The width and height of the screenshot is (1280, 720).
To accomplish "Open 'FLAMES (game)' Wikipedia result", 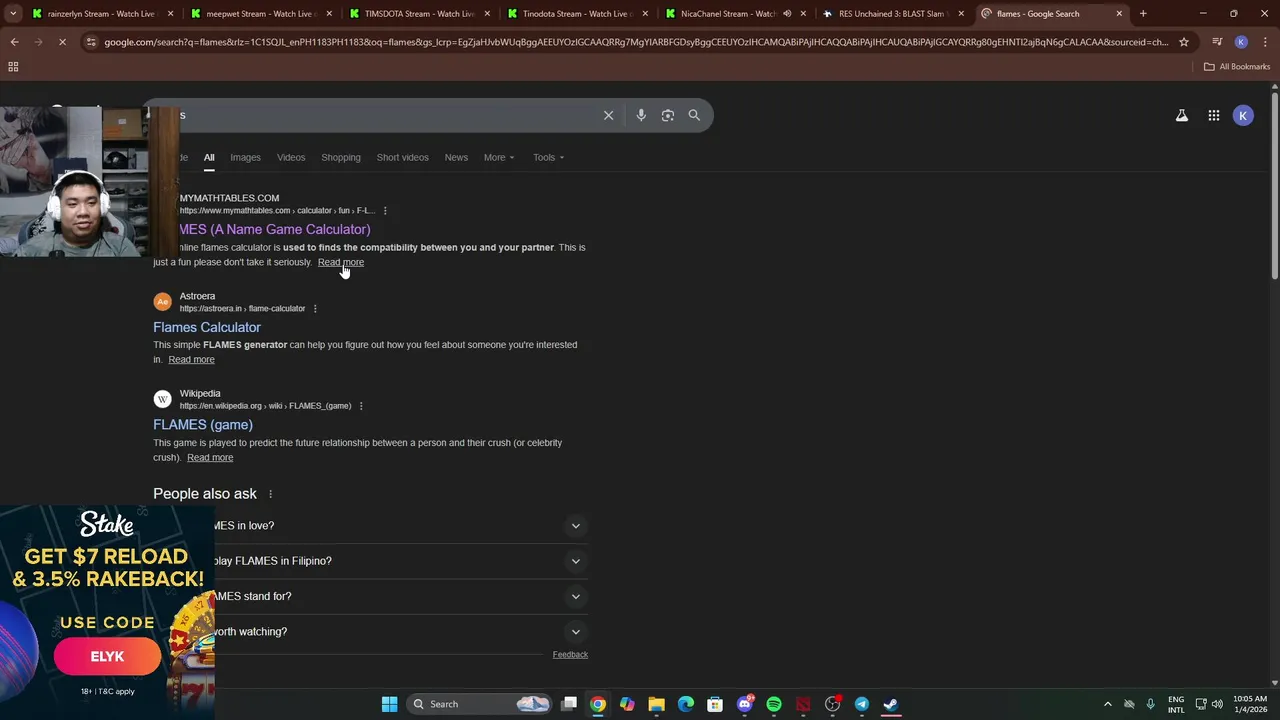I will point(203,425).
